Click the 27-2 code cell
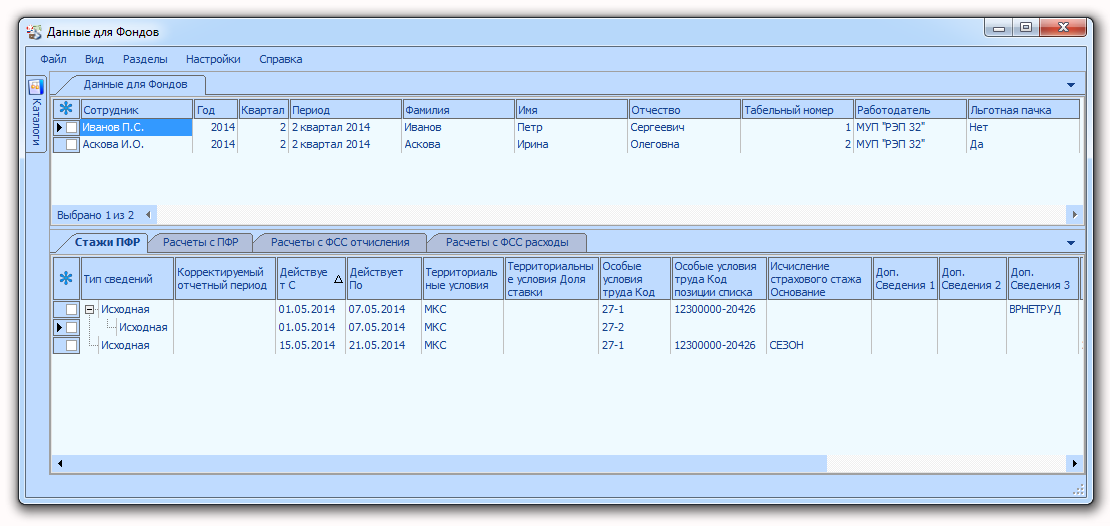Image resolution: width=1110 pixels, height=526 pixels. click(x=635, y=327)
